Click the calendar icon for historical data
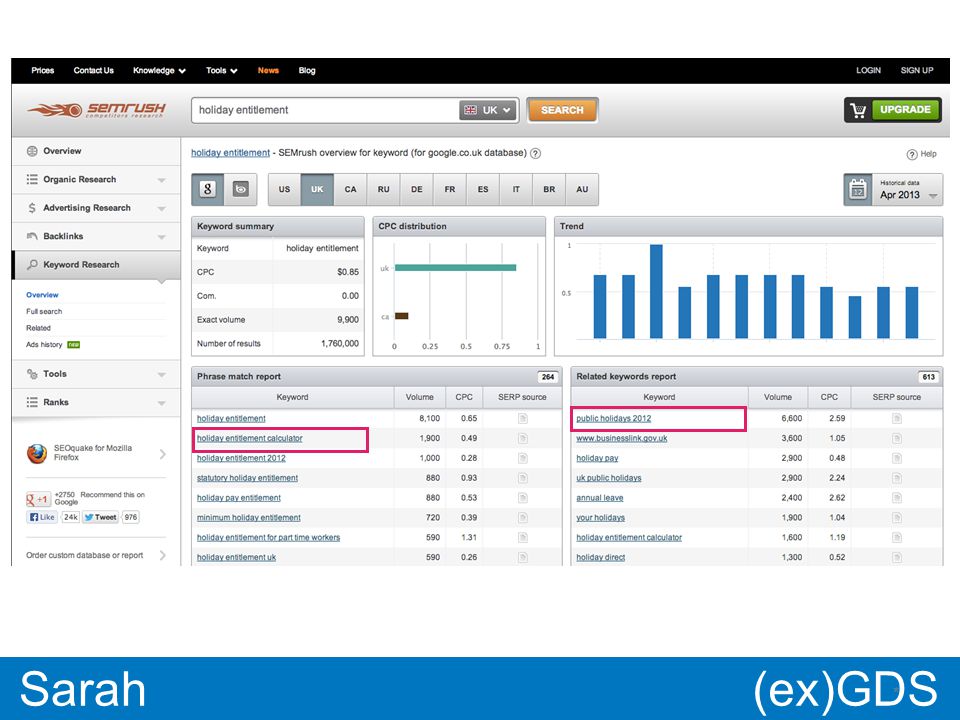This screenshot has width=960, height=720. tap(858, 190)
